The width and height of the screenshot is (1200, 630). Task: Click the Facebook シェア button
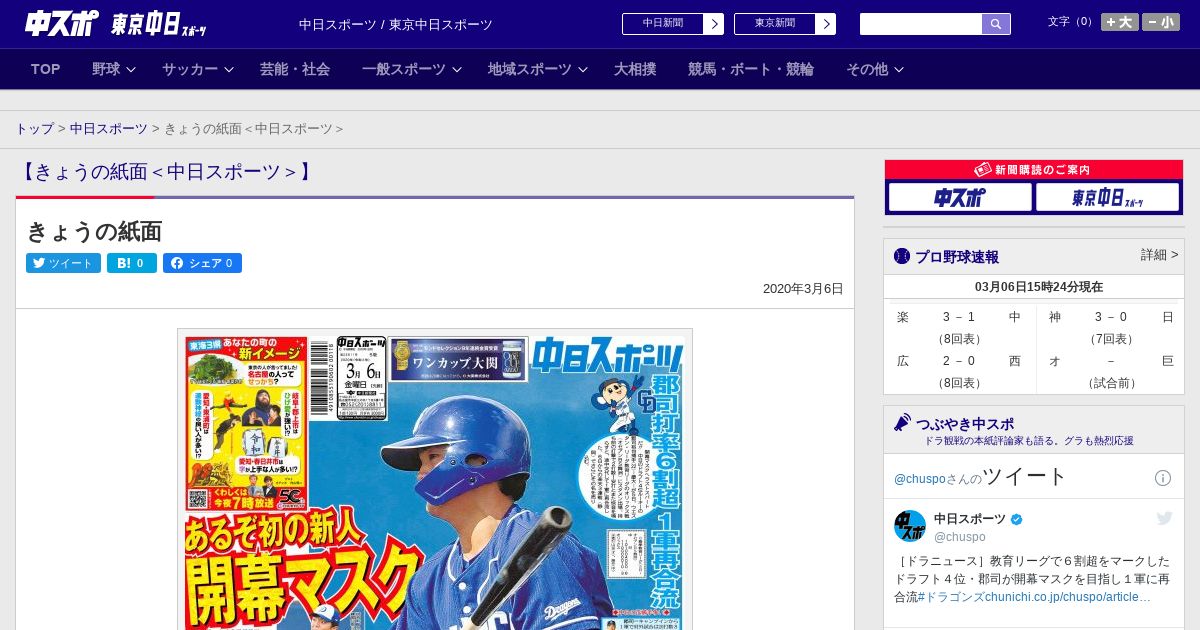click(202, 263)
